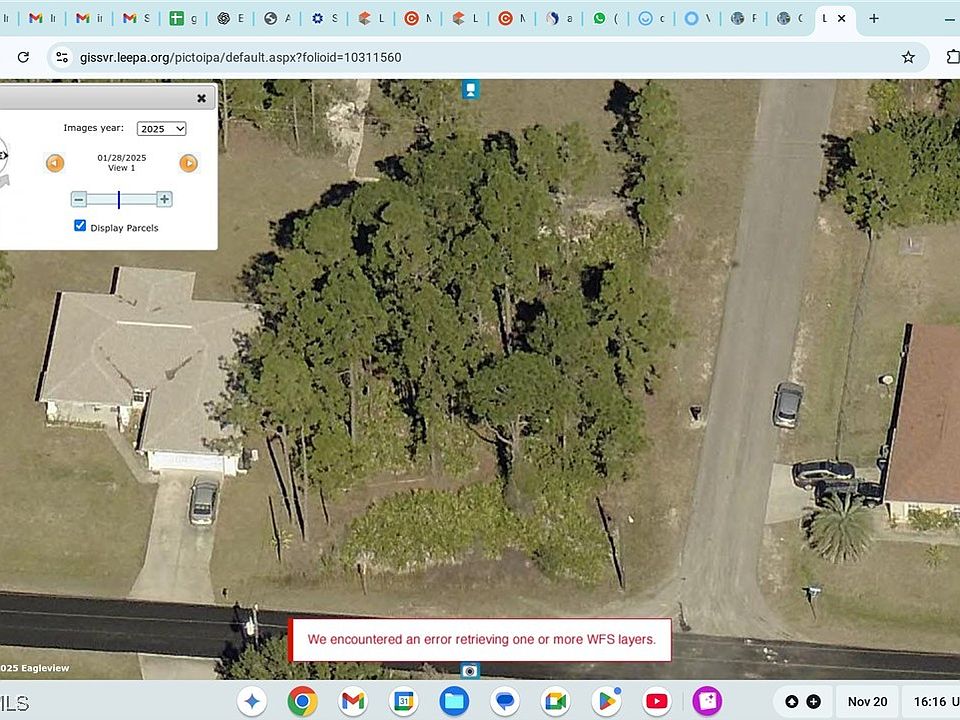Click the zoom in plus button
Viewport: 960px width, 720px height.
[165, 199]
